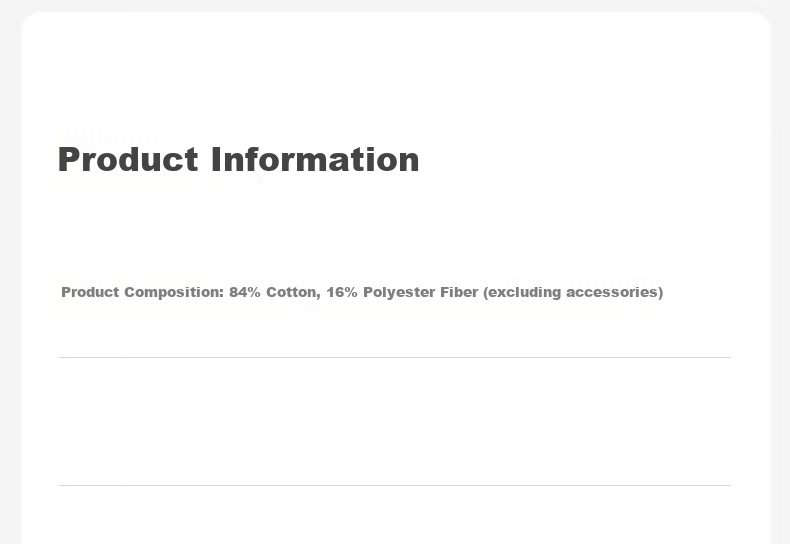Image resolution: width=790 pixels, height=544 pixels.
Task: Click the Product Information heading
Action: pyautogui.click(x=238, y=159)
